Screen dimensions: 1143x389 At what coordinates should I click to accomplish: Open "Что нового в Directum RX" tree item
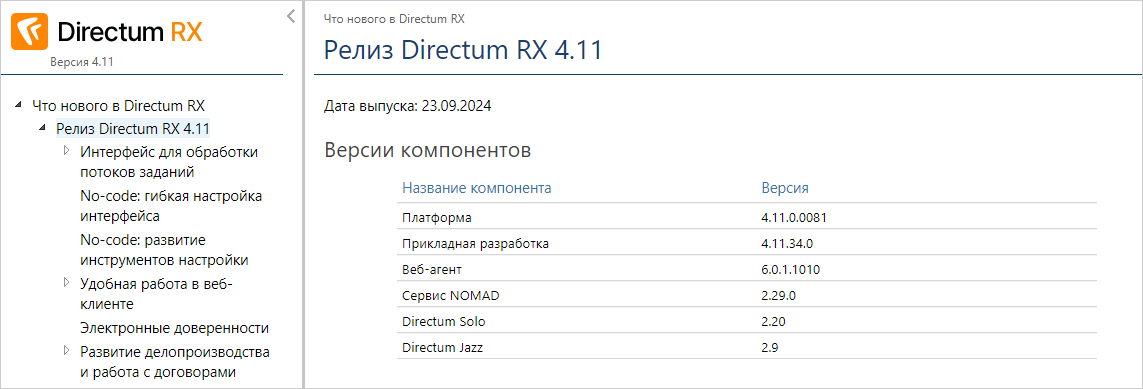tap(119, 105)
